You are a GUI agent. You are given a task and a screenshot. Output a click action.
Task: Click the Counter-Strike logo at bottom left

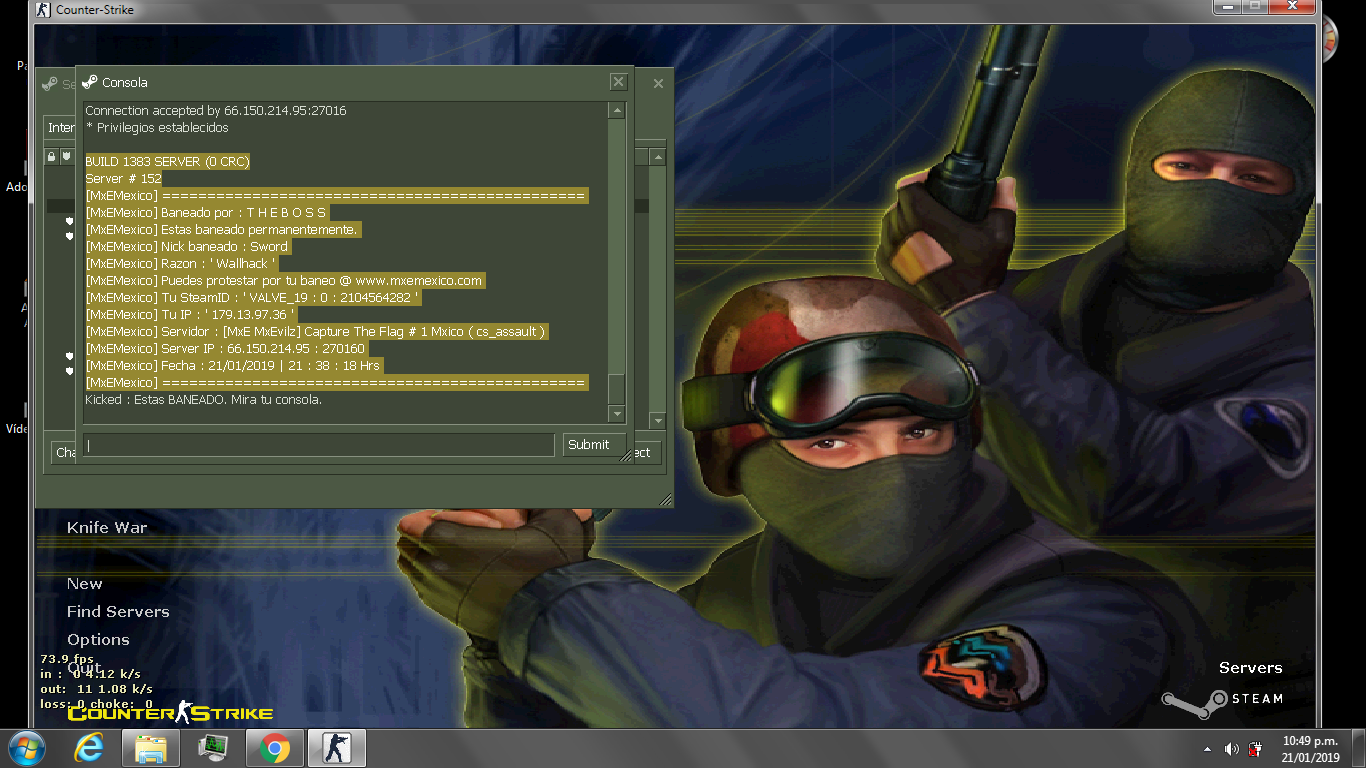(170, 713)
